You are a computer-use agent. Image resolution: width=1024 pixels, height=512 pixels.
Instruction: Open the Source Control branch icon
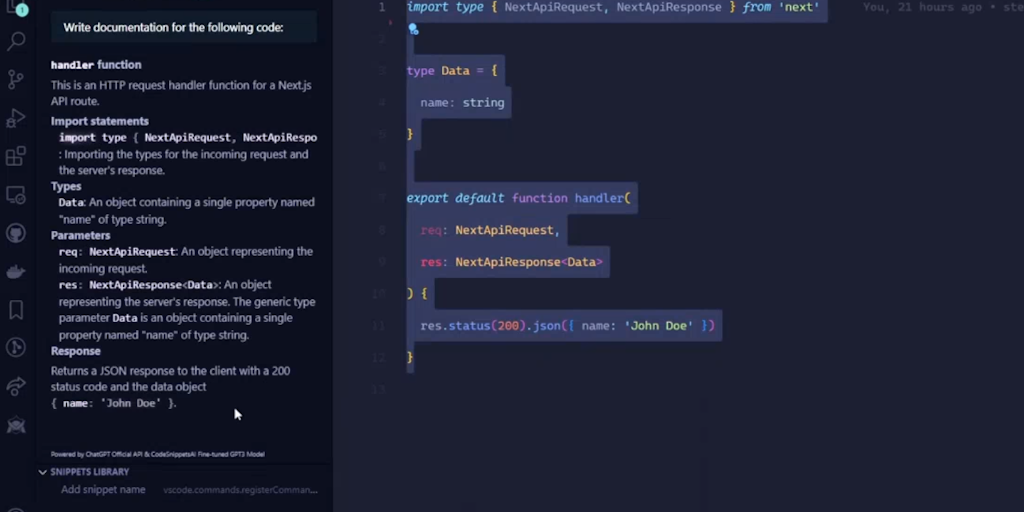pyautogui.click(x=16, y=80)
